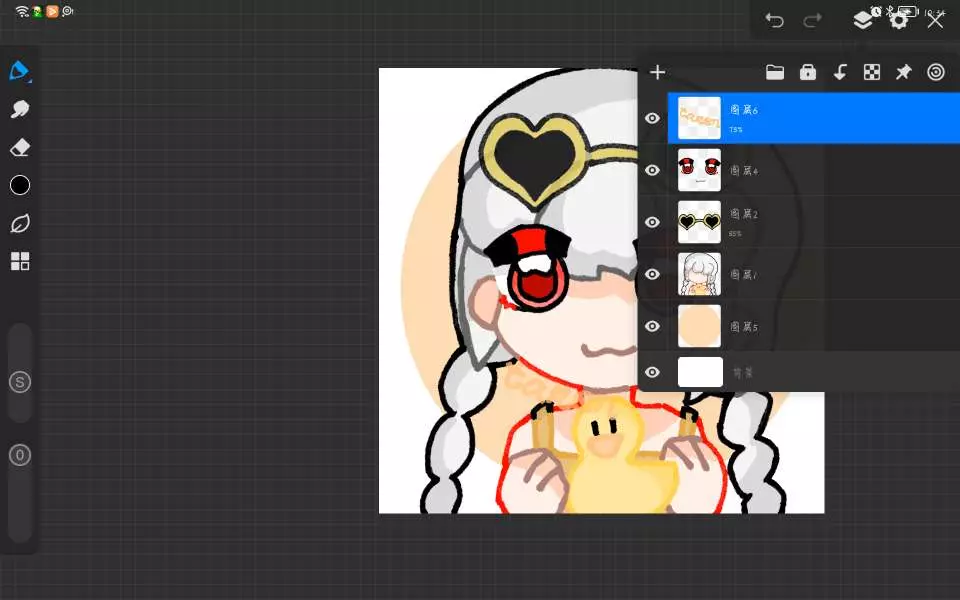Click the 75% opacity value of 图层6

[x=735, y=130]
